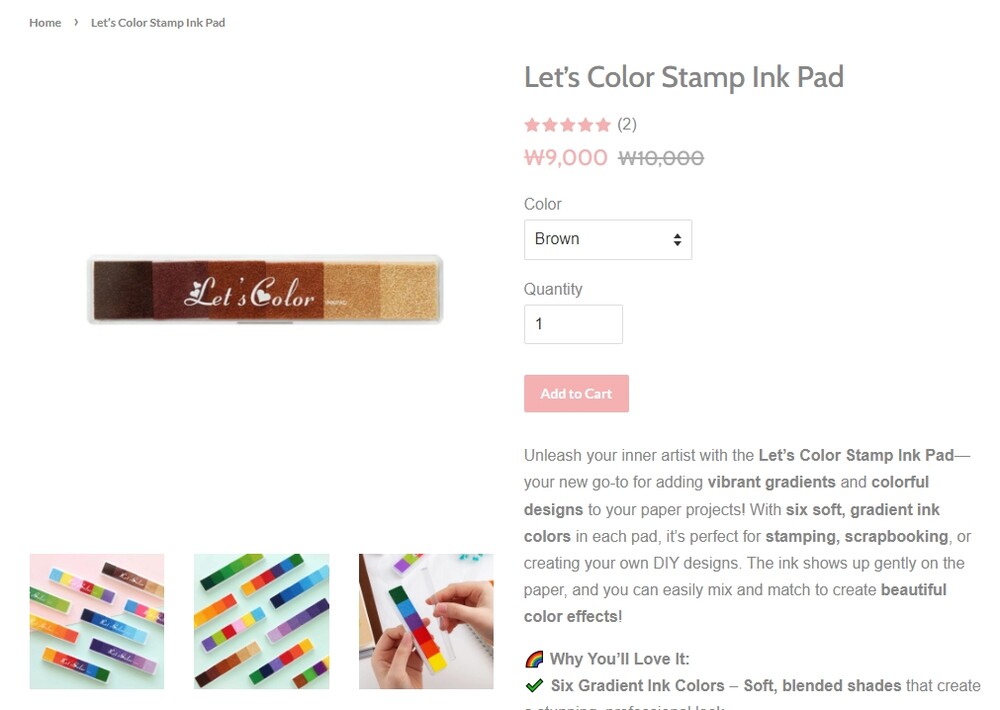Image resolution: width=1000 pixels, height=710 pixels.
Task: Select the pink background ink pads thumbnail
Action: click(97, 621)
